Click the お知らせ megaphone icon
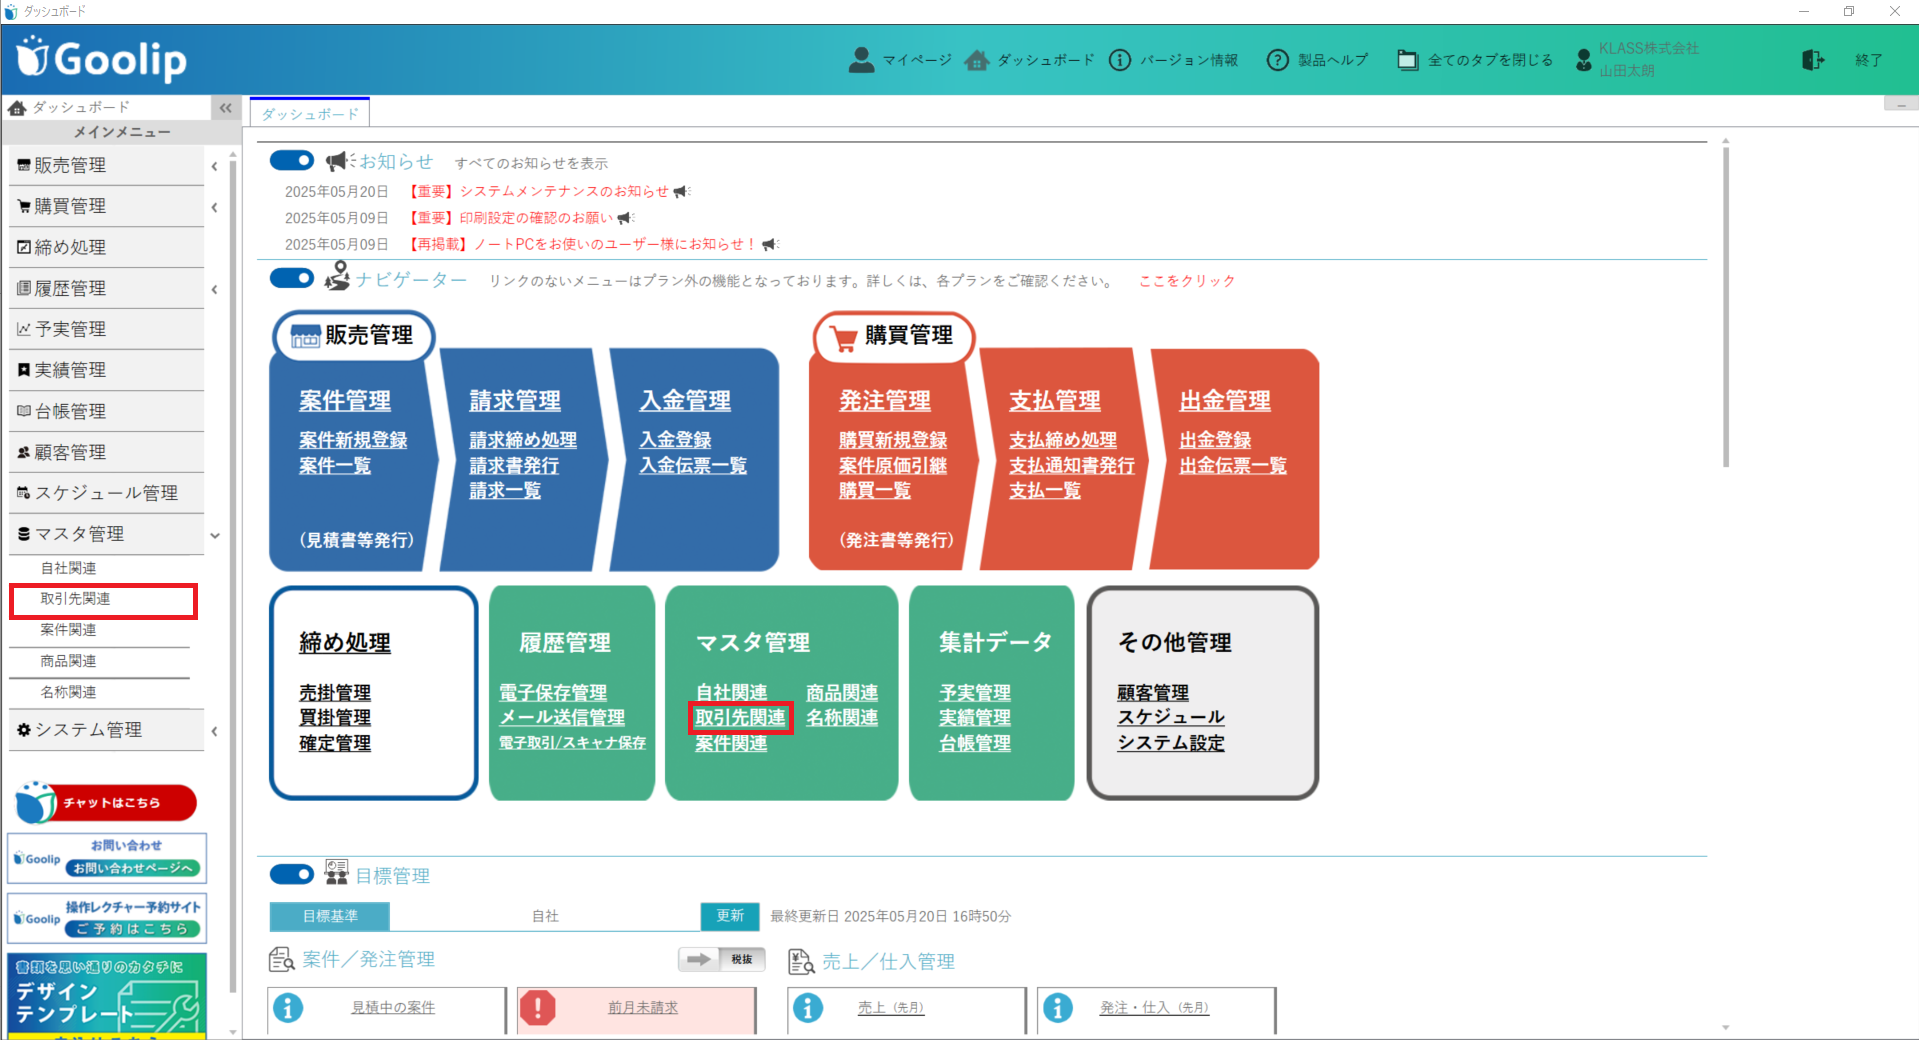 [x=340, y=161]
